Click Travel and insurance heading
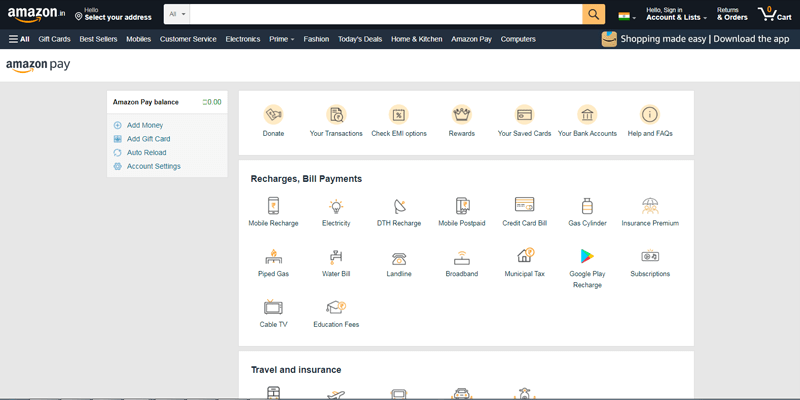 (x=296, y=370)
